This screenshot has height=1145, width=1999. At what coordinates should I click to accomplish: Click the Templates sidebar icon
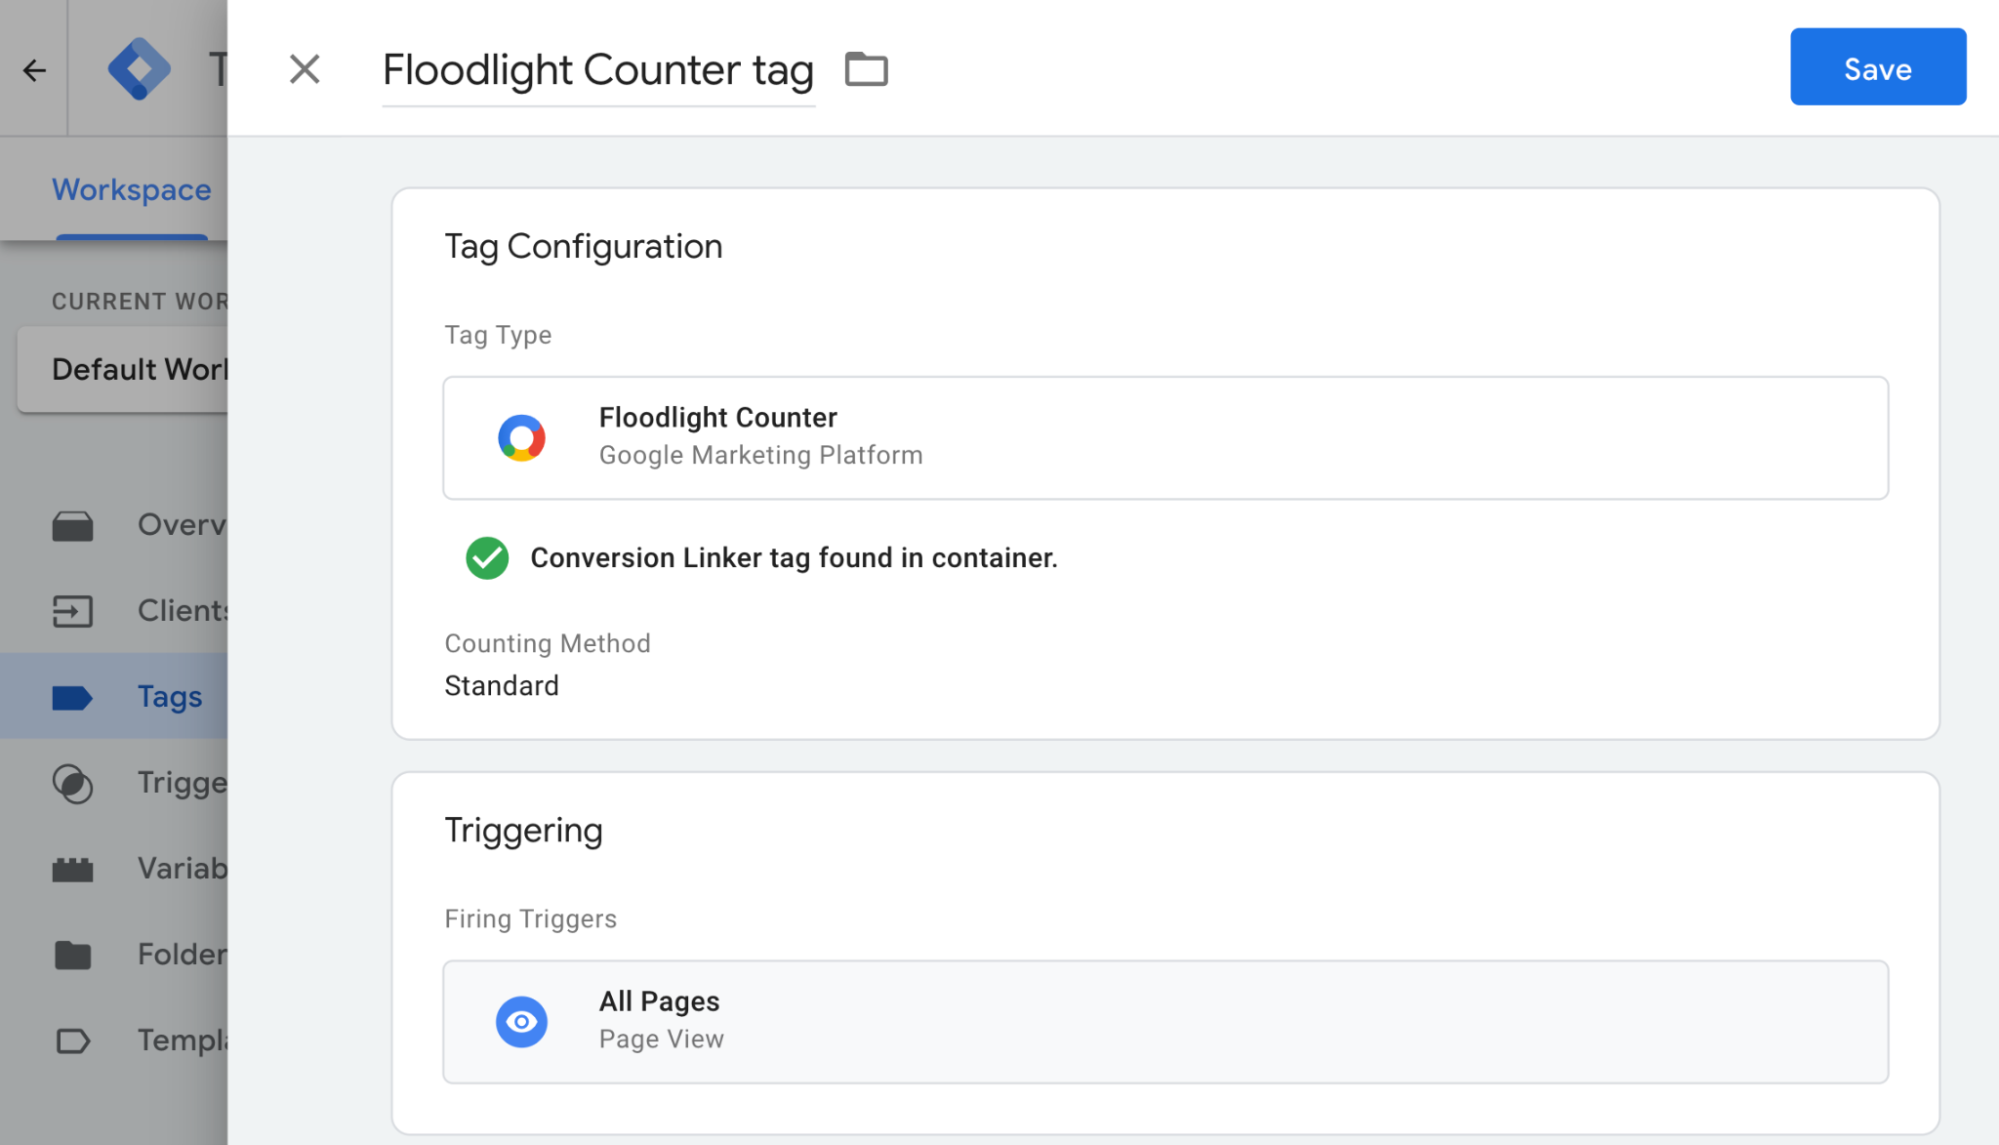(74, 1041)
